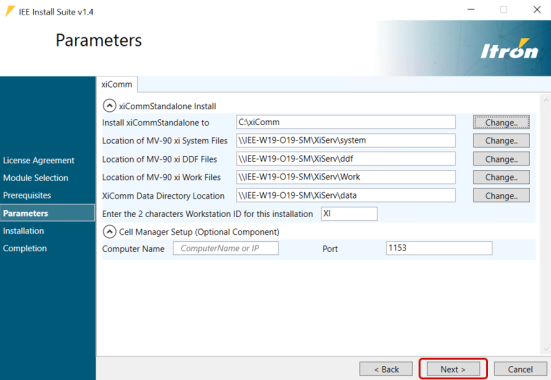Click the IEE Install Suite title bar icon

(x=10, y=11)
